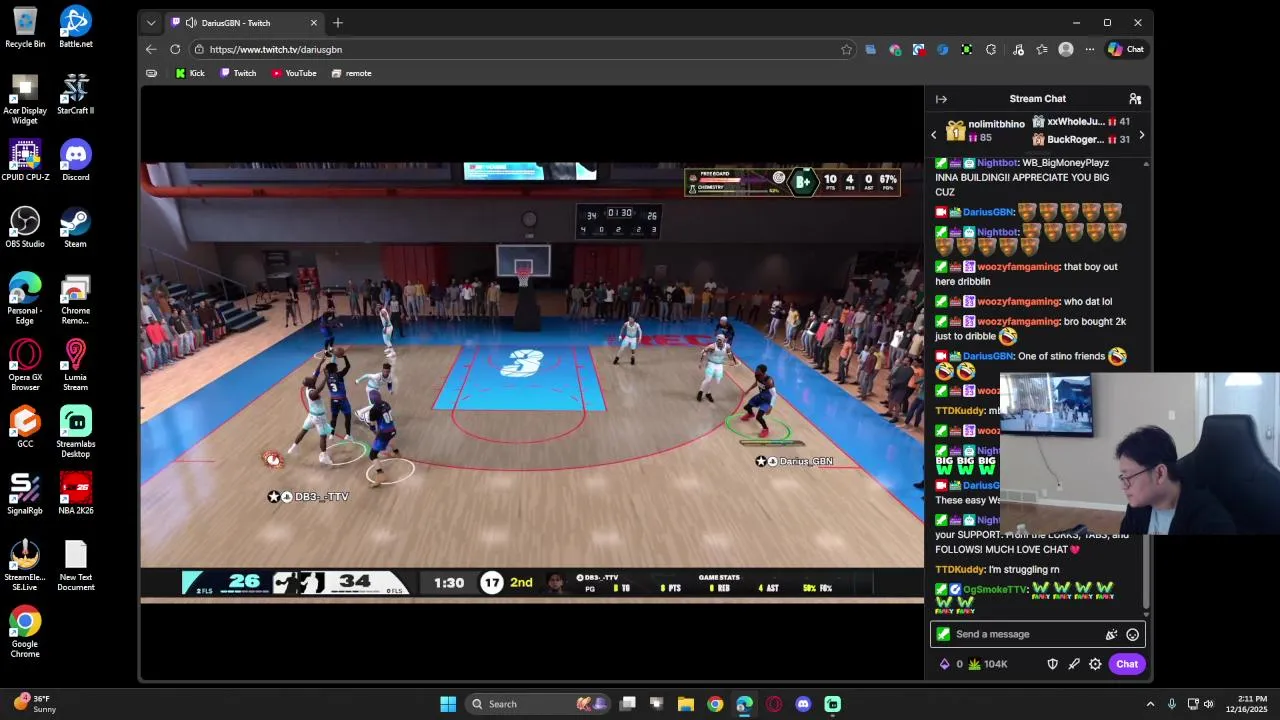Open the GCC desktop icon
Viewport: 1280px width, 720px height.
point(25,427)
